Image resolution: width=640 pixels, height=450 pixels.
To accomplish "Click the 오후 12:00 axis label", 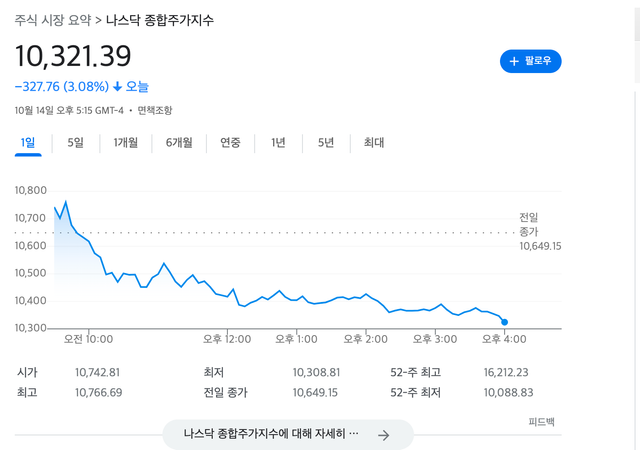I will pos(227,339).
